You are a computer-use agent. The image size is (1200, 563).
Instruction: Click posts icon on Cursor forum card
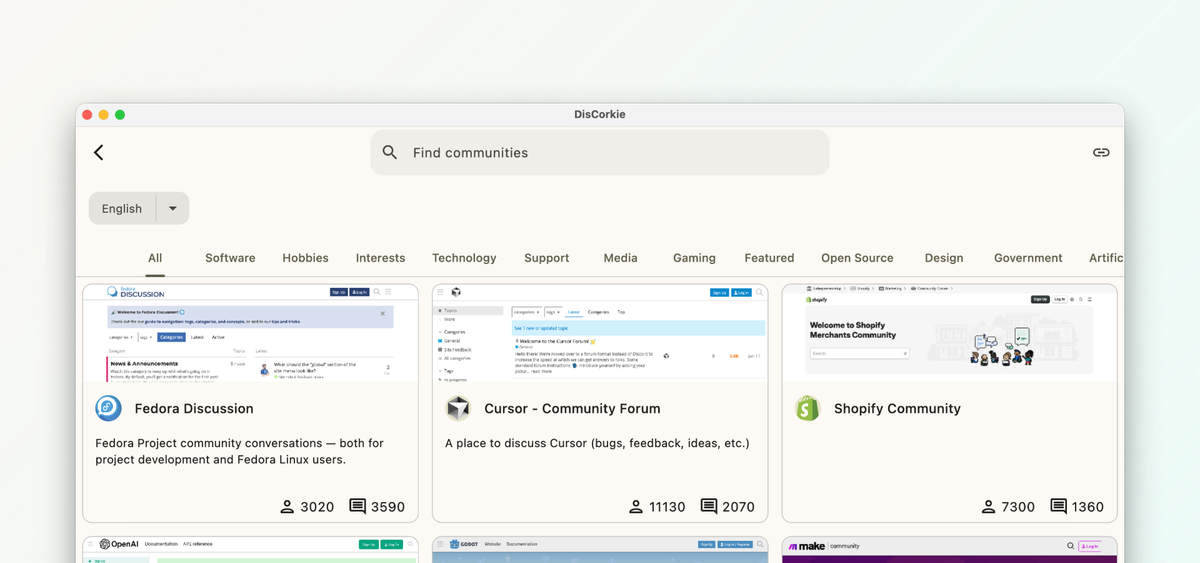coord(709,507)
